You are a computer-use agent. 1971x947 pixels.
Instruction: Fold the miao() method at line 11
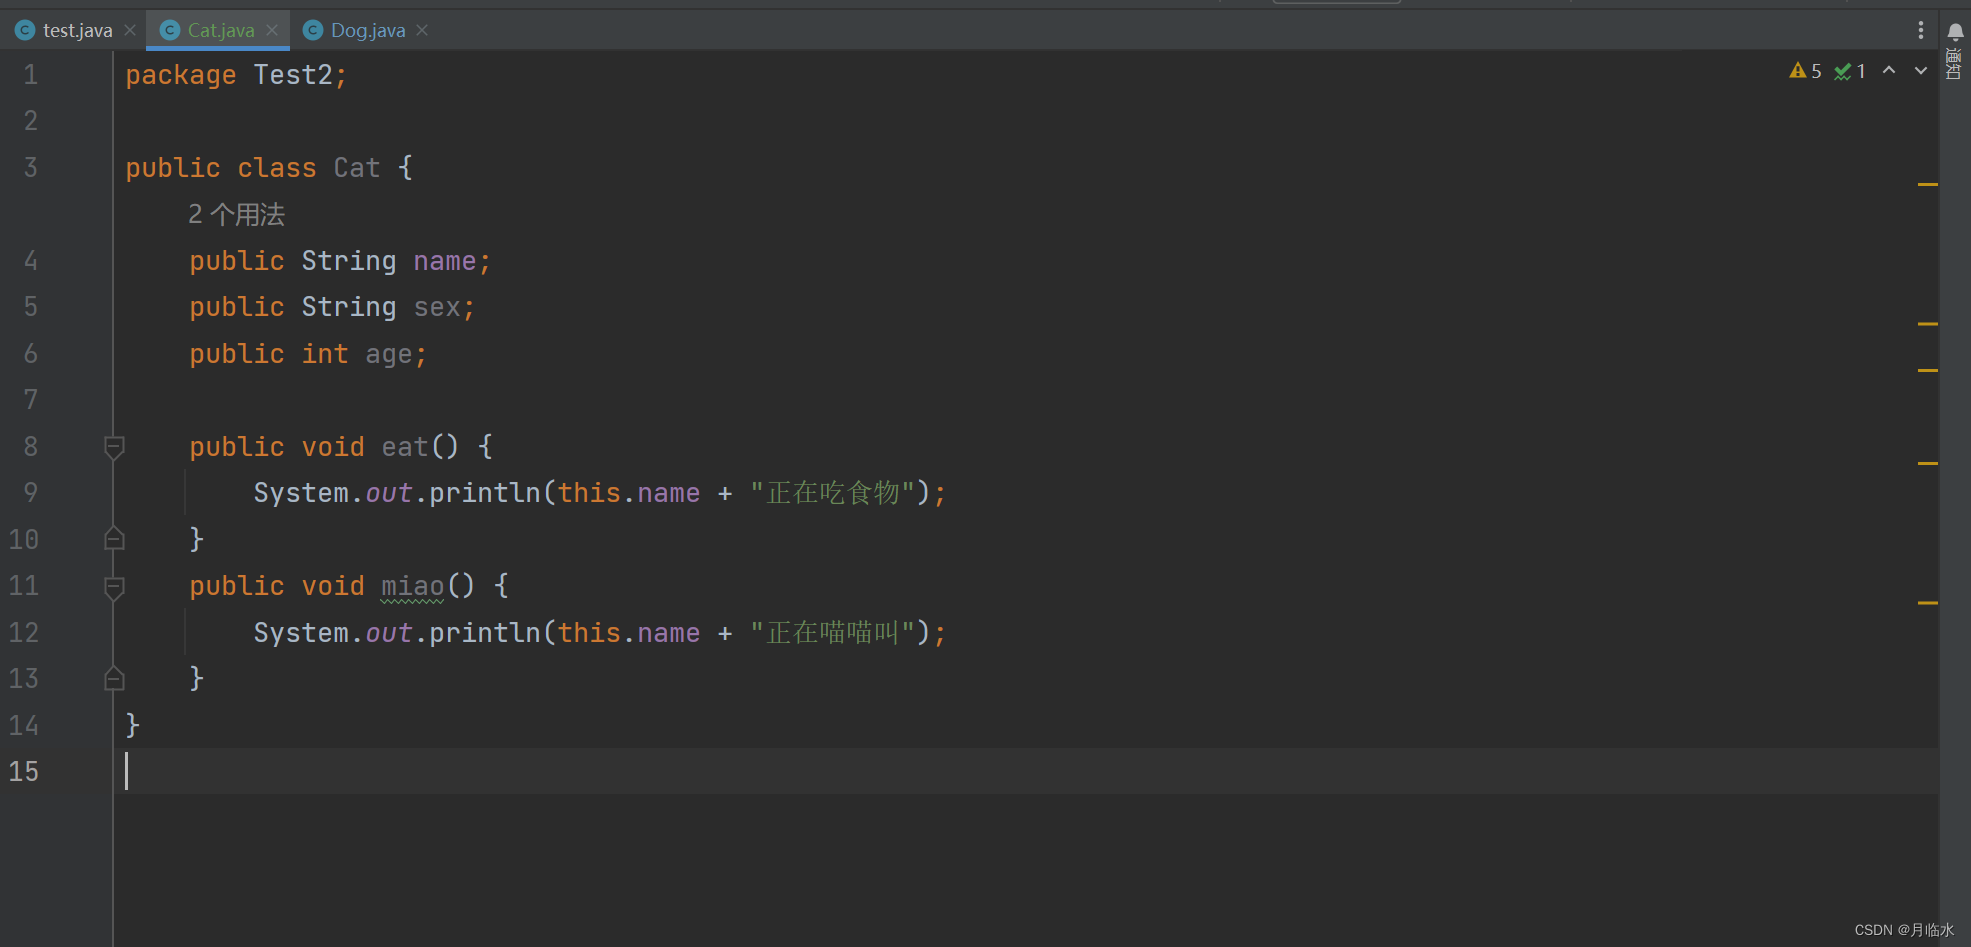114,587
